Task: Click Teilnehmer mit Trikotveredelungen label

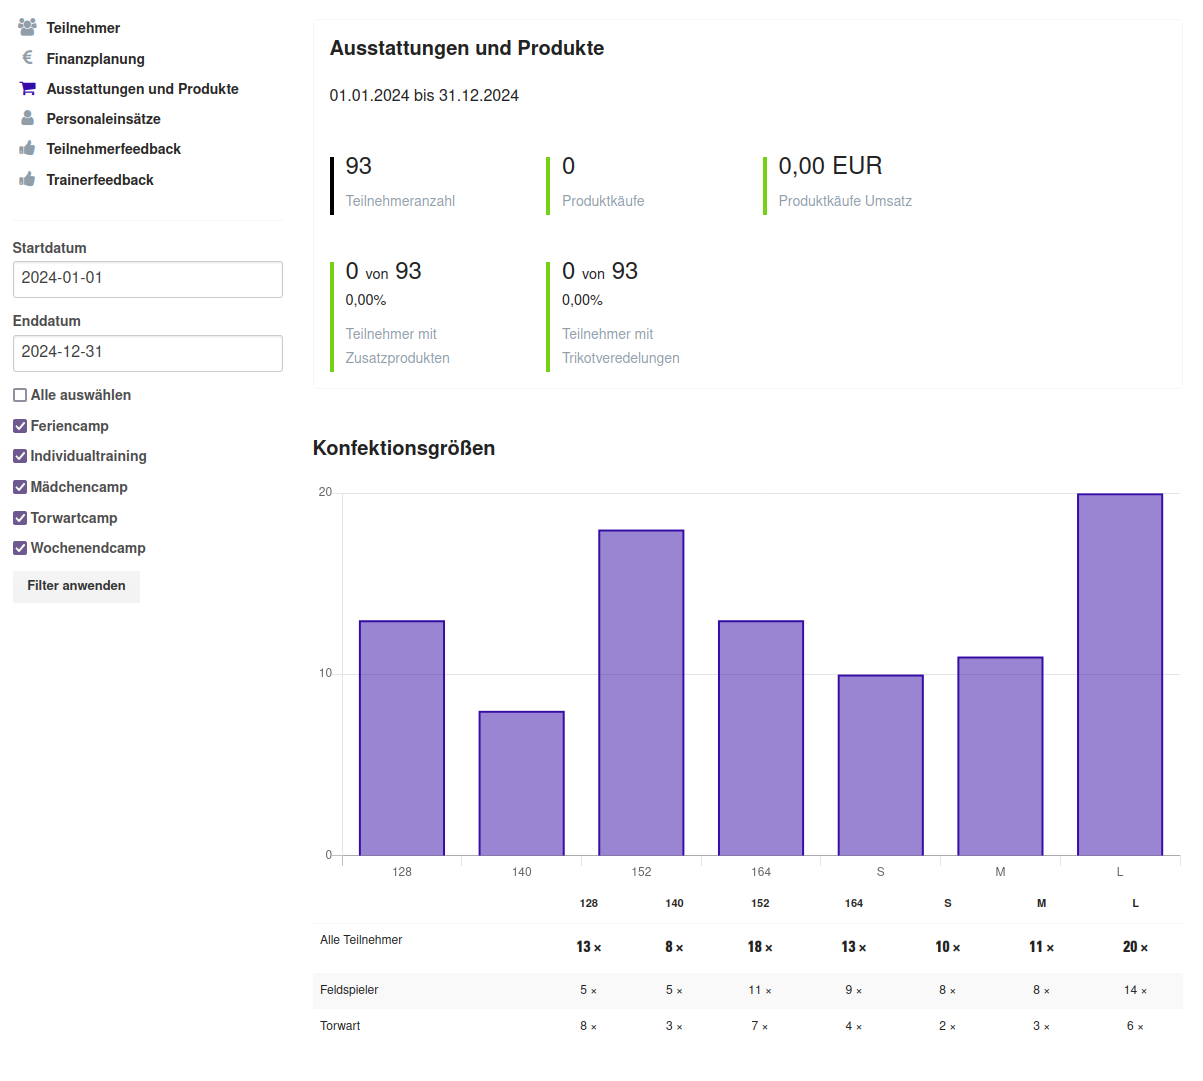Action: 621,346
